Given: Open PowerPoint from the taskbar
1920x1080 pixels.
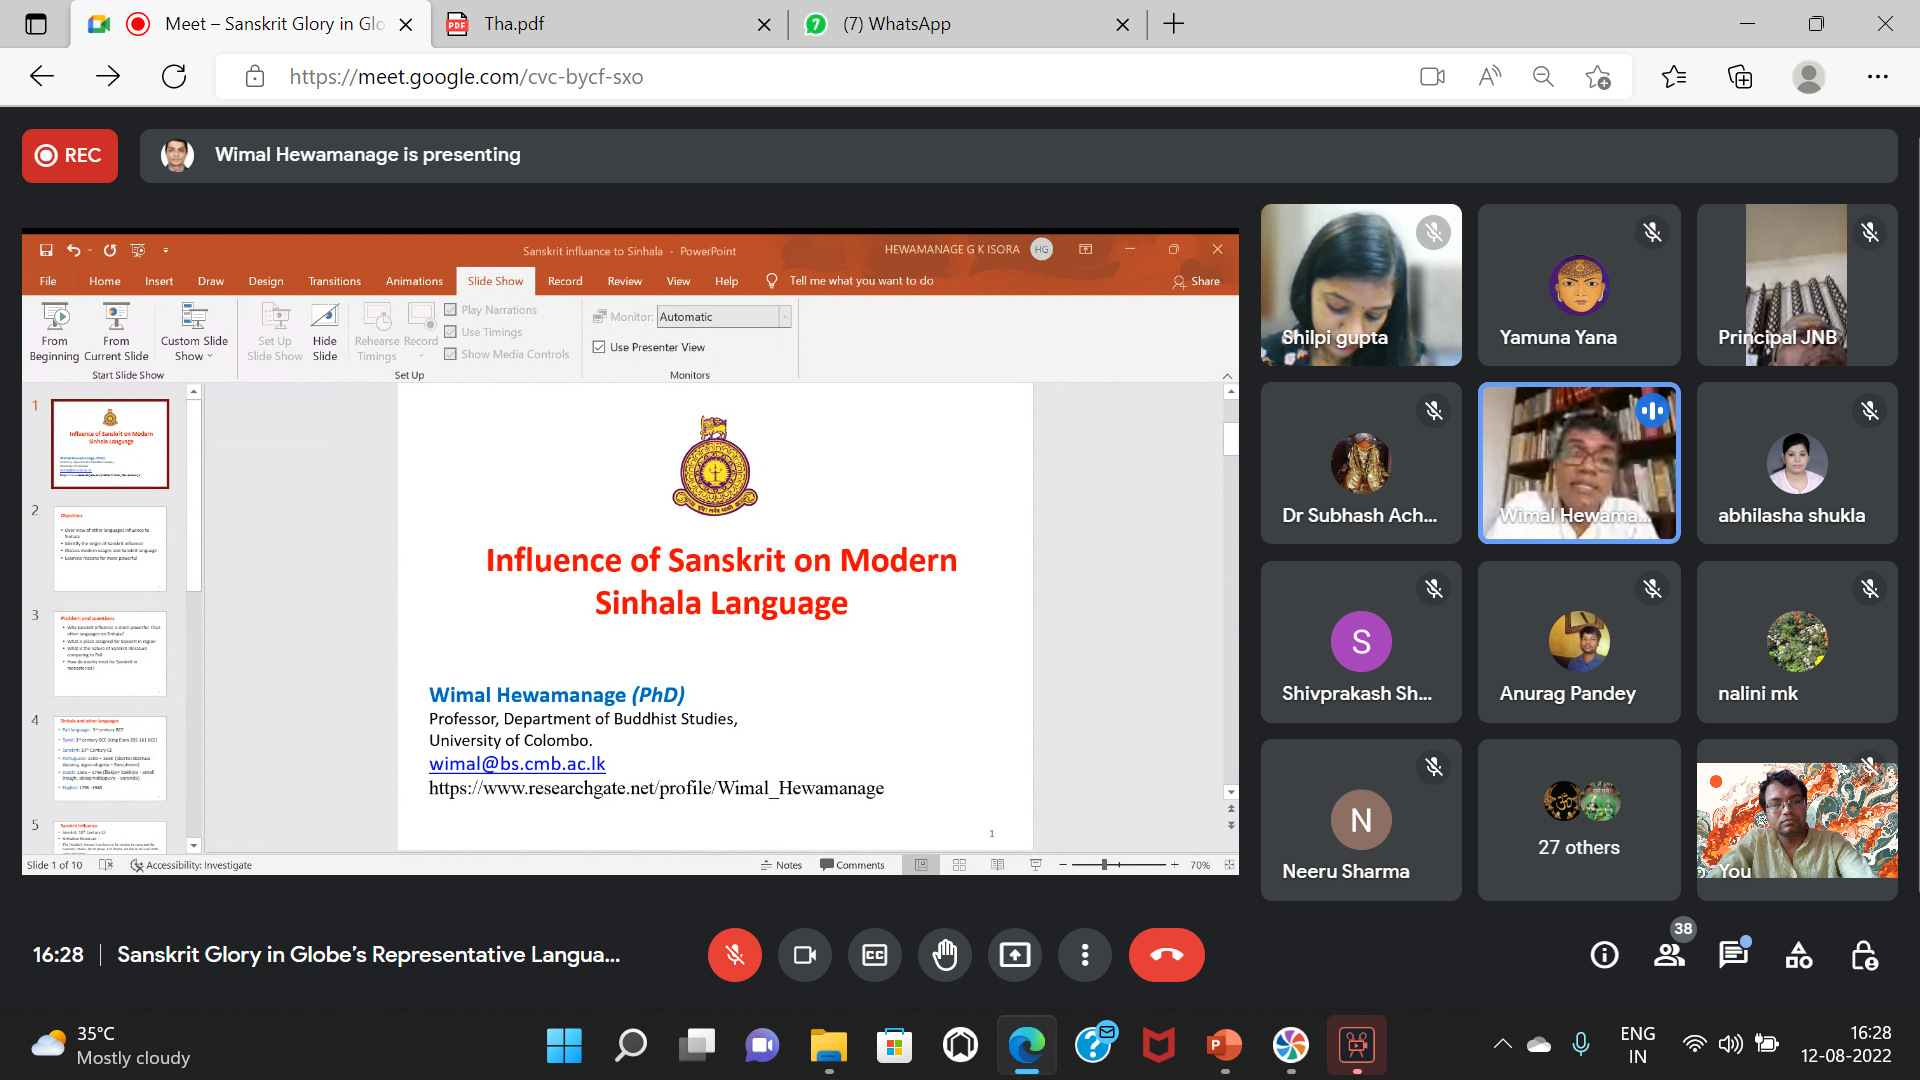Looking at the screenshot, I should click(1224, 1046).
